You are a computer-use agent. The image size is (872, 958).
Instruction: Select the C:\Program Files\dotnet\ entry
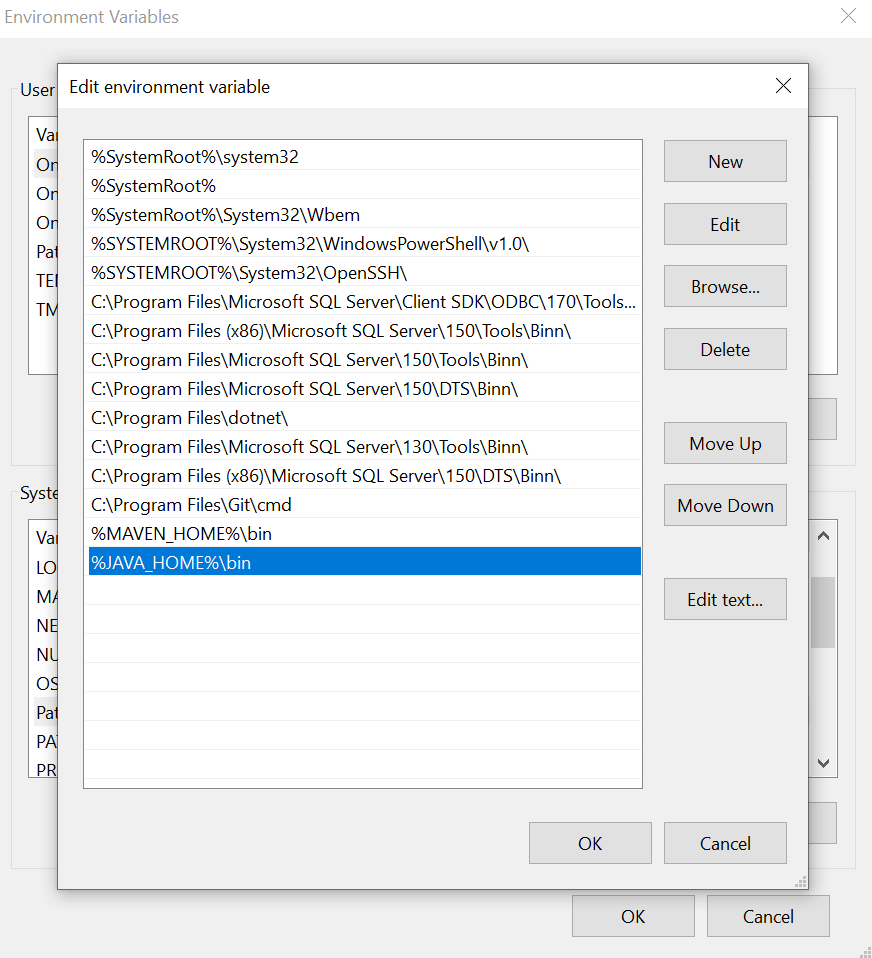click(365, 418)
